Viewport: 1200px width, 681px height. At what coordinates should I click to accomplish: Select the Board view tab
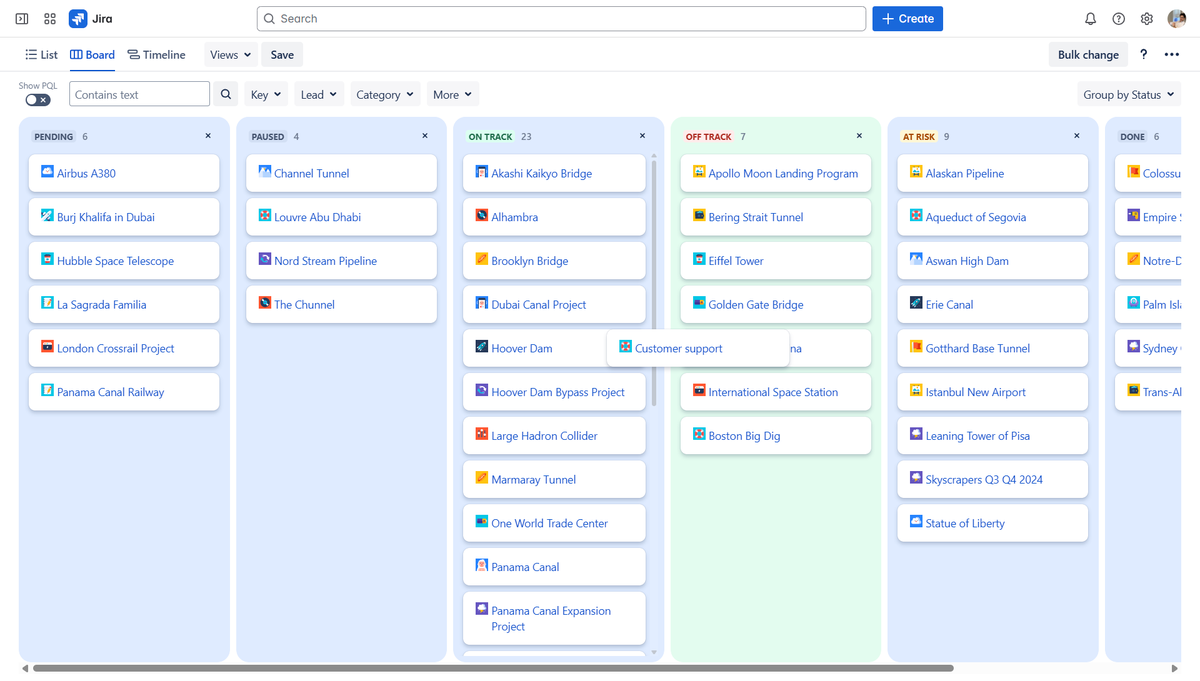(92, 55)
